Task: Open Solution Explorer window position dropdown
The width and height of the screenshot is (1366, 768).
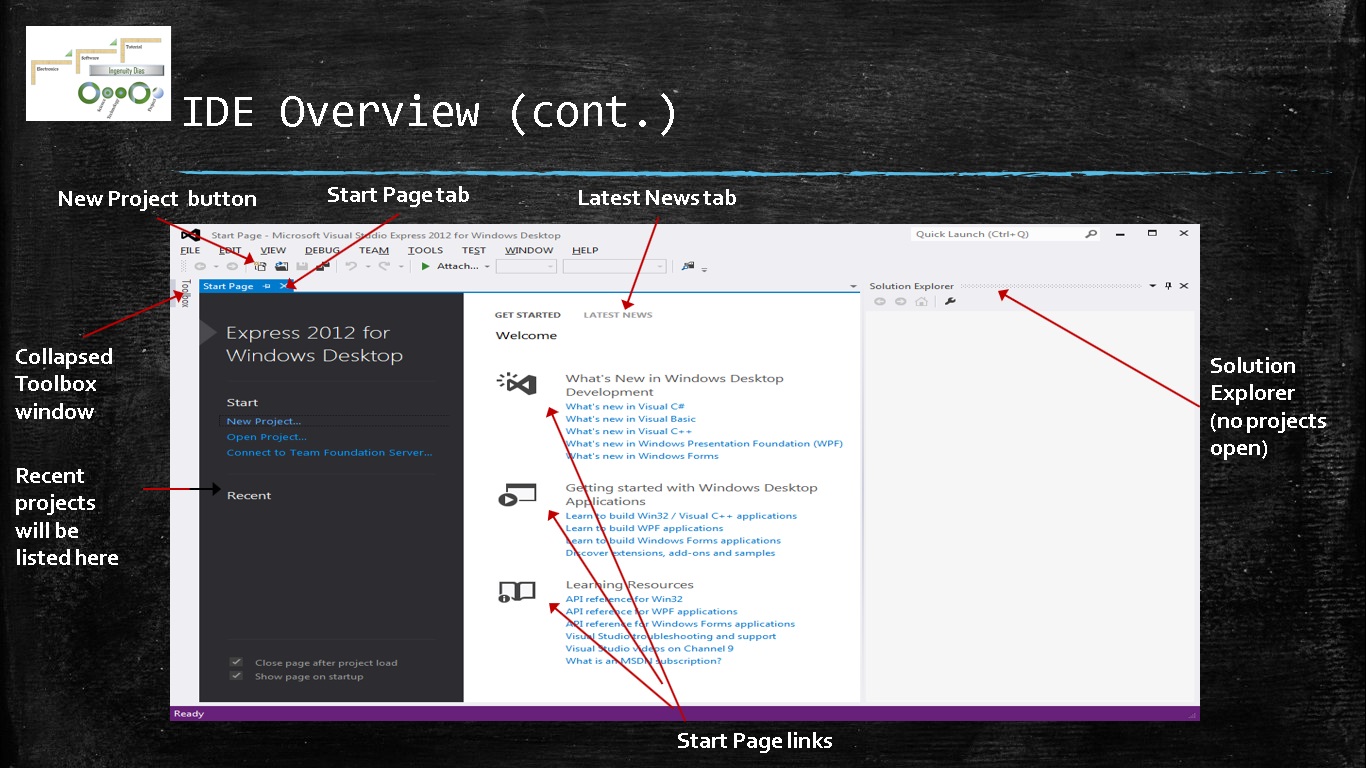Action: 1152,286
